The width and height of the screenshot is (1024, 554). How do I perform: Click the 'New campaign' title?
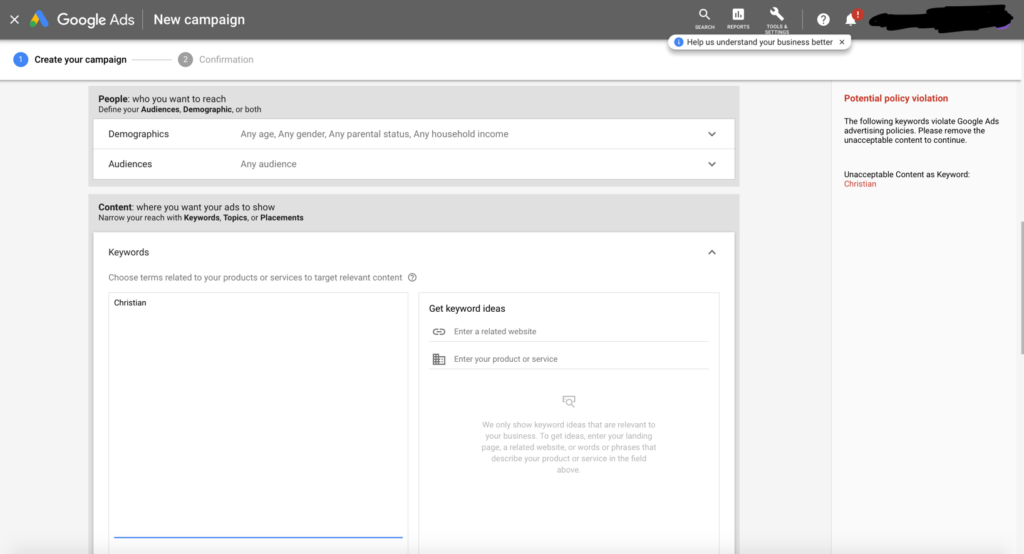pyautogui.click(x=199, y=20)
